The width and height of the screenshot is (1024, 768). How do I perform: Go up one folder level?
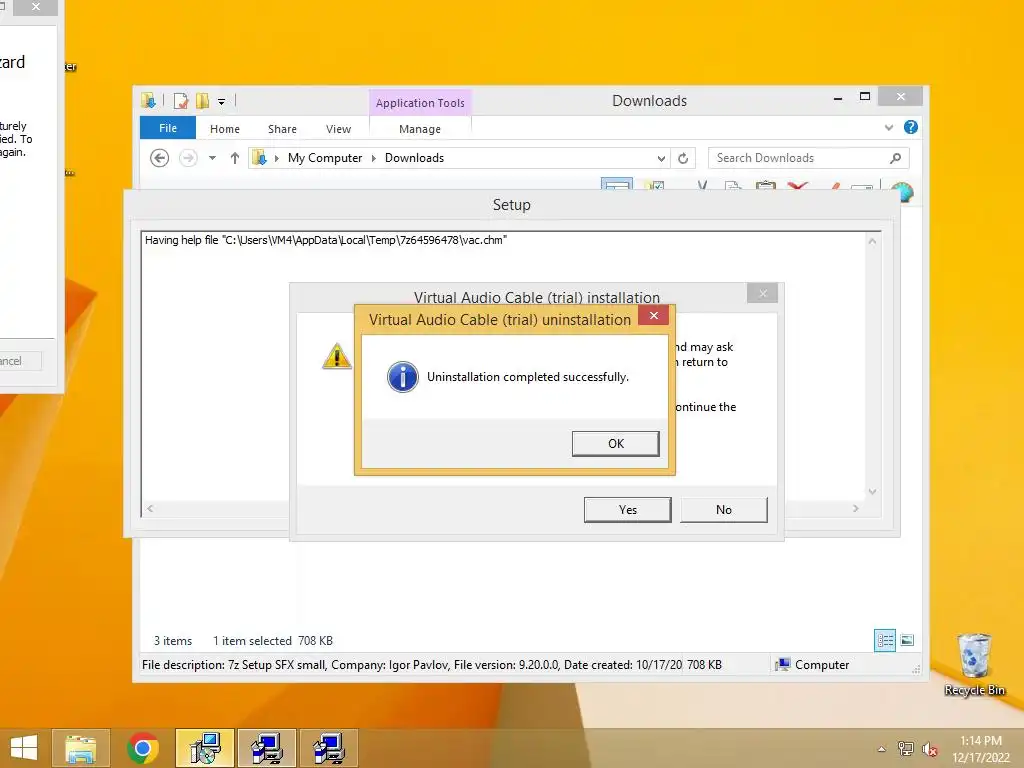(x=234, y=158)
